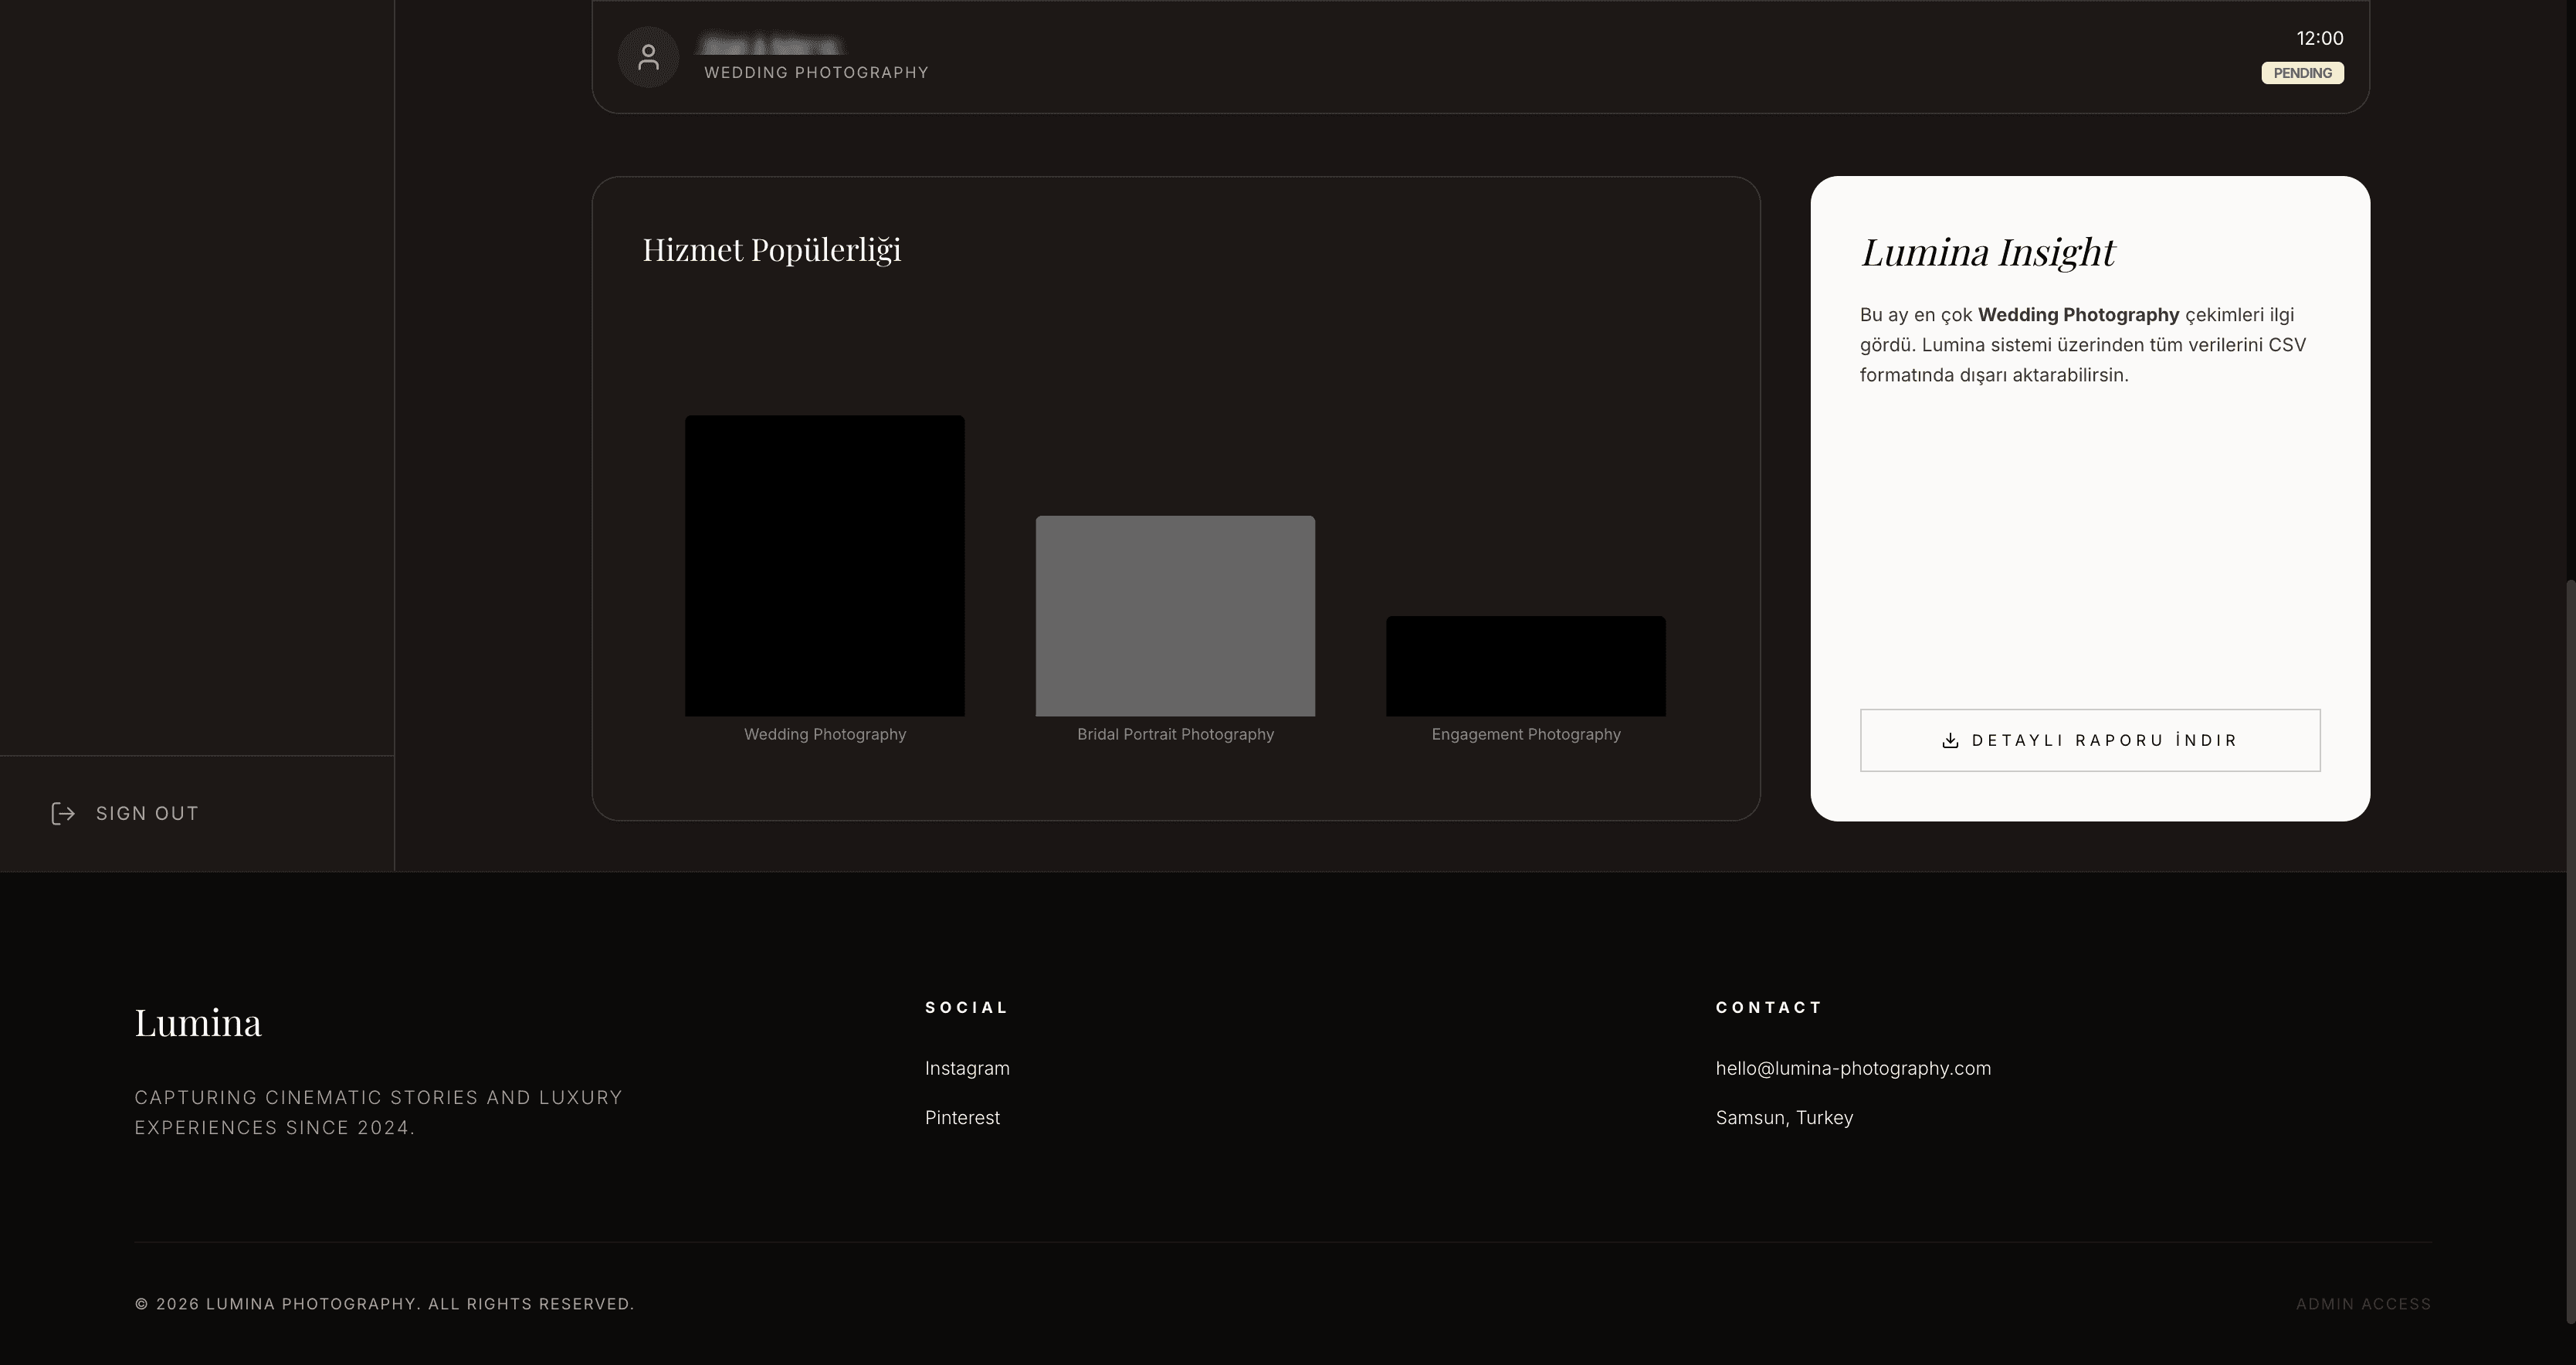2576x1365 pixels.
Task: Click the sign out arrow icon
Action: point(63,813)
